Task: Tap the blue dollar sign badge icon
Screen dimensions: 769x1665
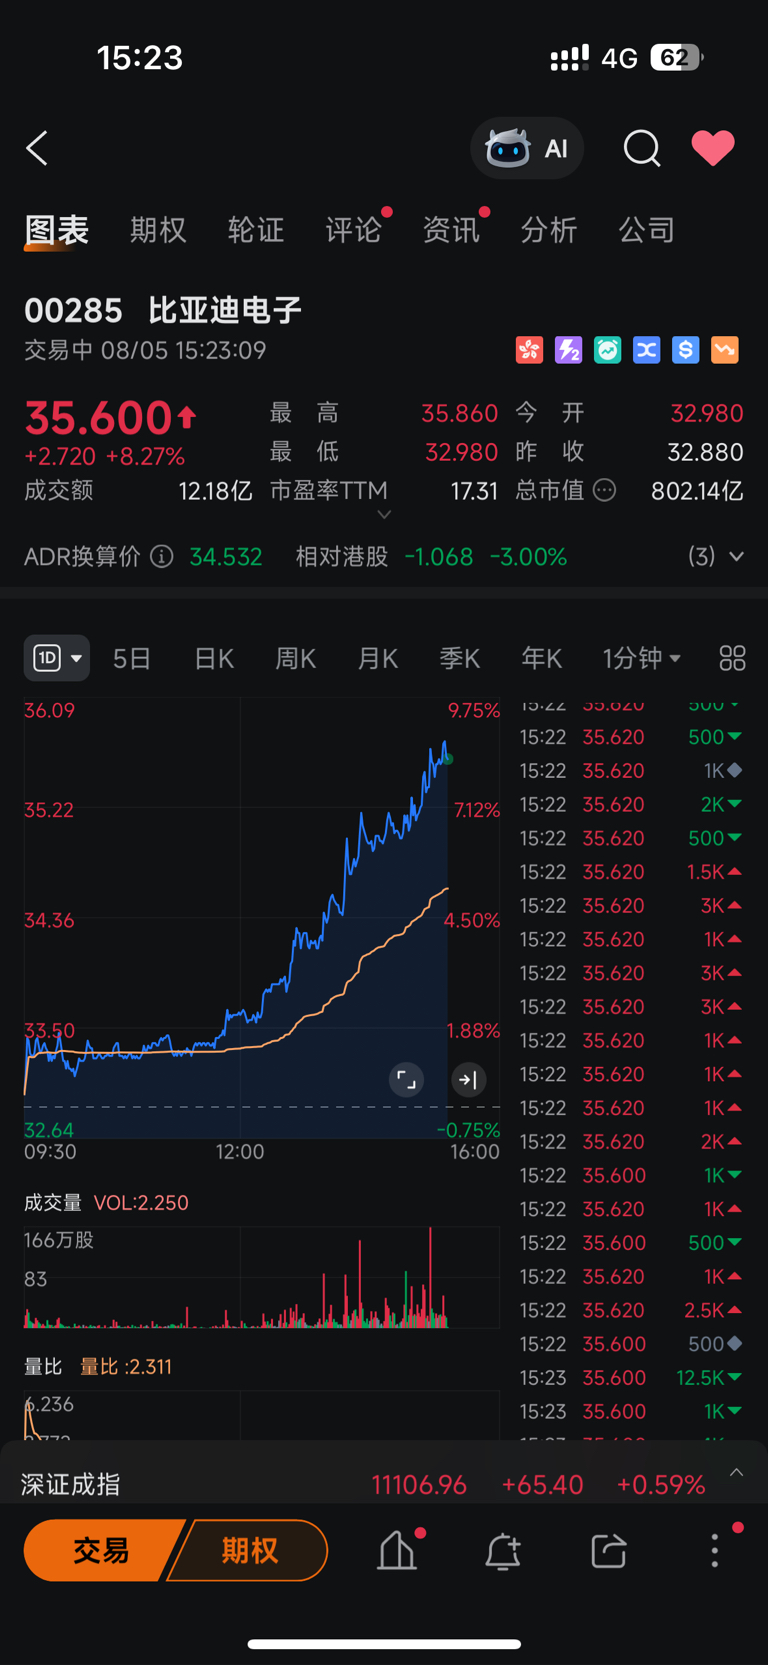Action: point(686,350)
